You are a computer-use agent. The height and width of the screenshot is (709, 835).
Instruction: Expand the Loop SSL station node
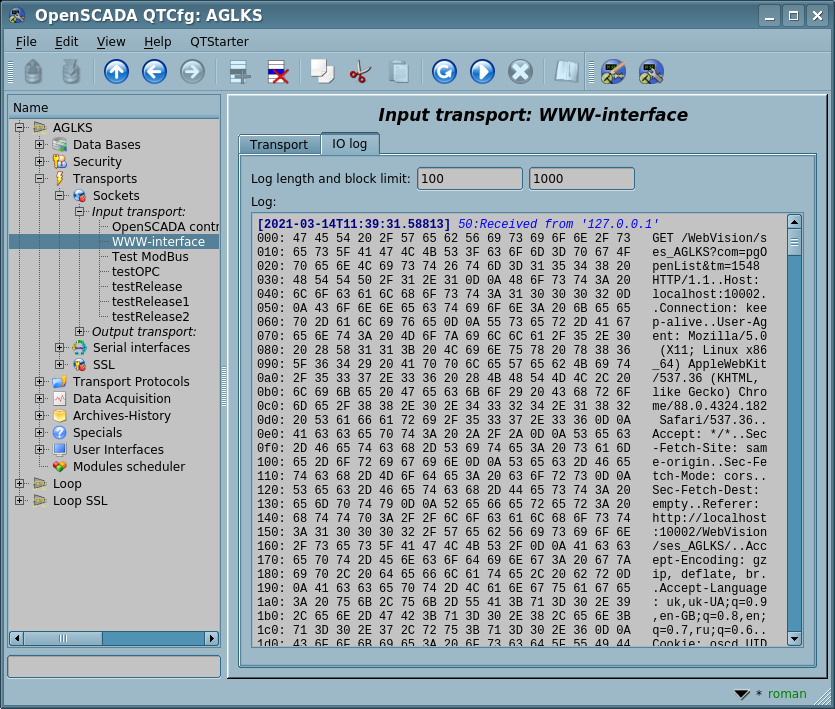pyautogui.click(x=20, y=501)
